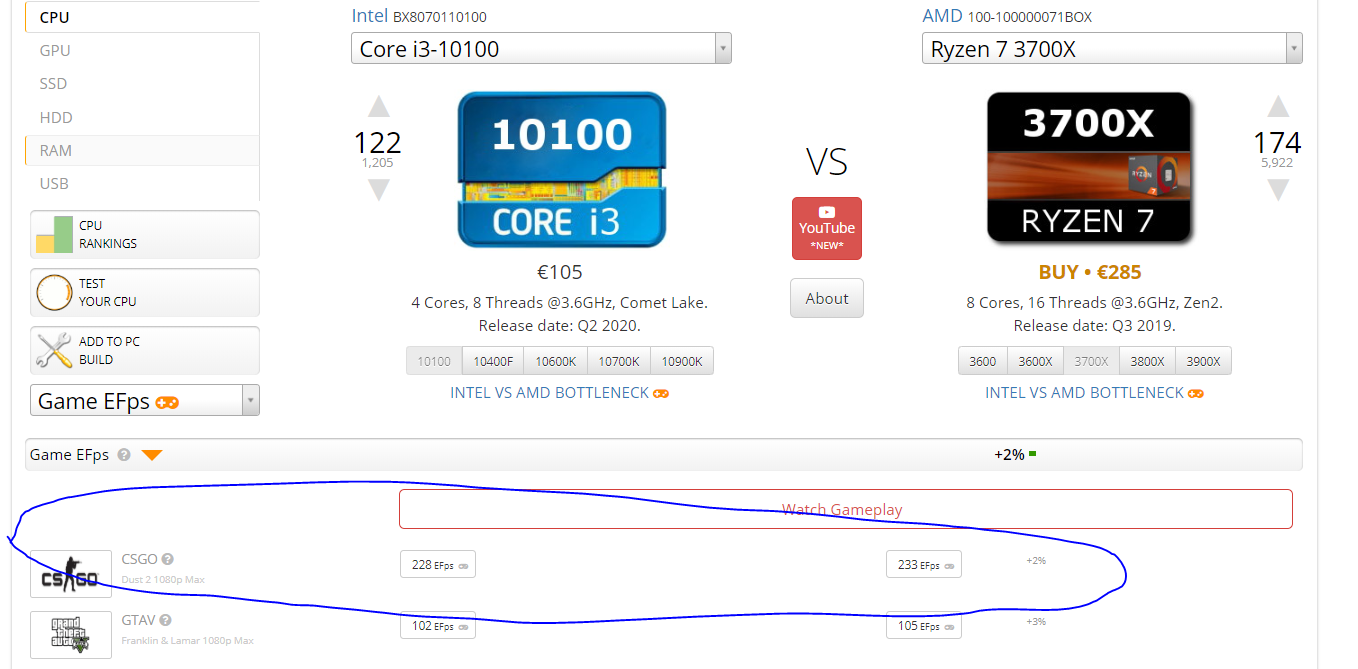Screen dimensions: 1358x669
Task: Upvote the Core i3-10100
Action: pyautogui.click(x=378, y=106)
